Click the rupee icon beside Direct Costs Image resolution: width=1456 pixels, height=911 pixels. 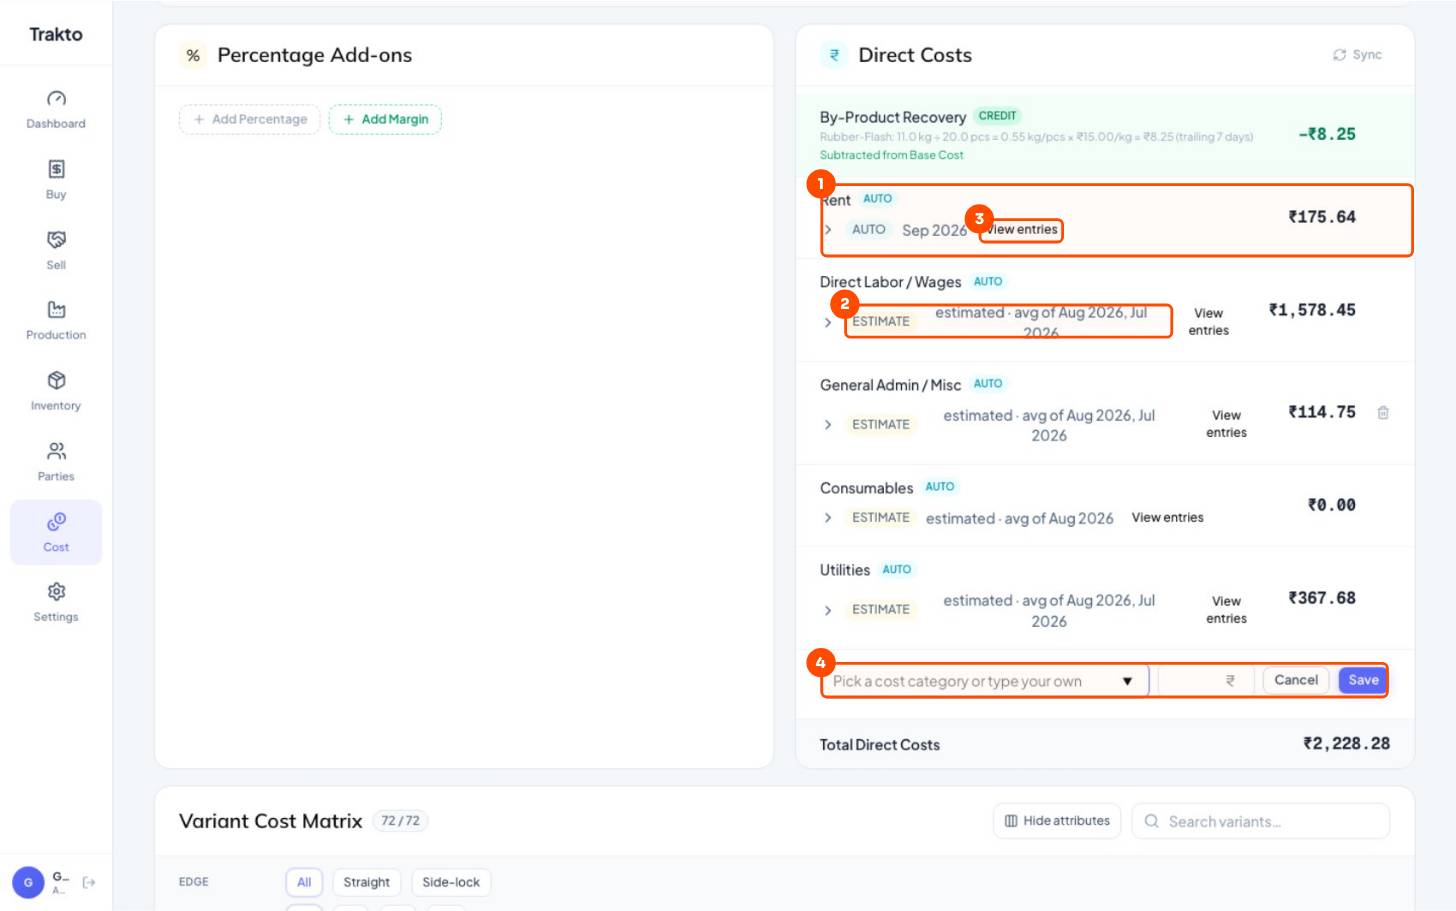[834, 55]
